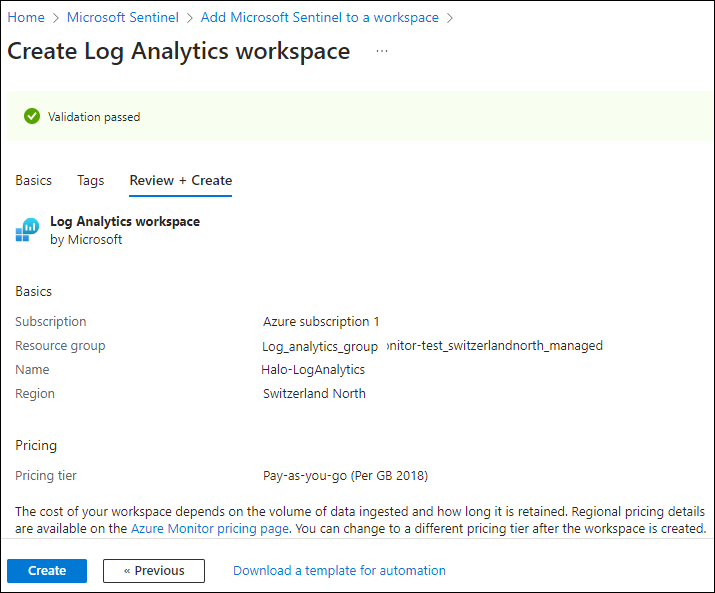Open the ellipsis menu beside page title

pyautogui.click(x=382, y=51)
